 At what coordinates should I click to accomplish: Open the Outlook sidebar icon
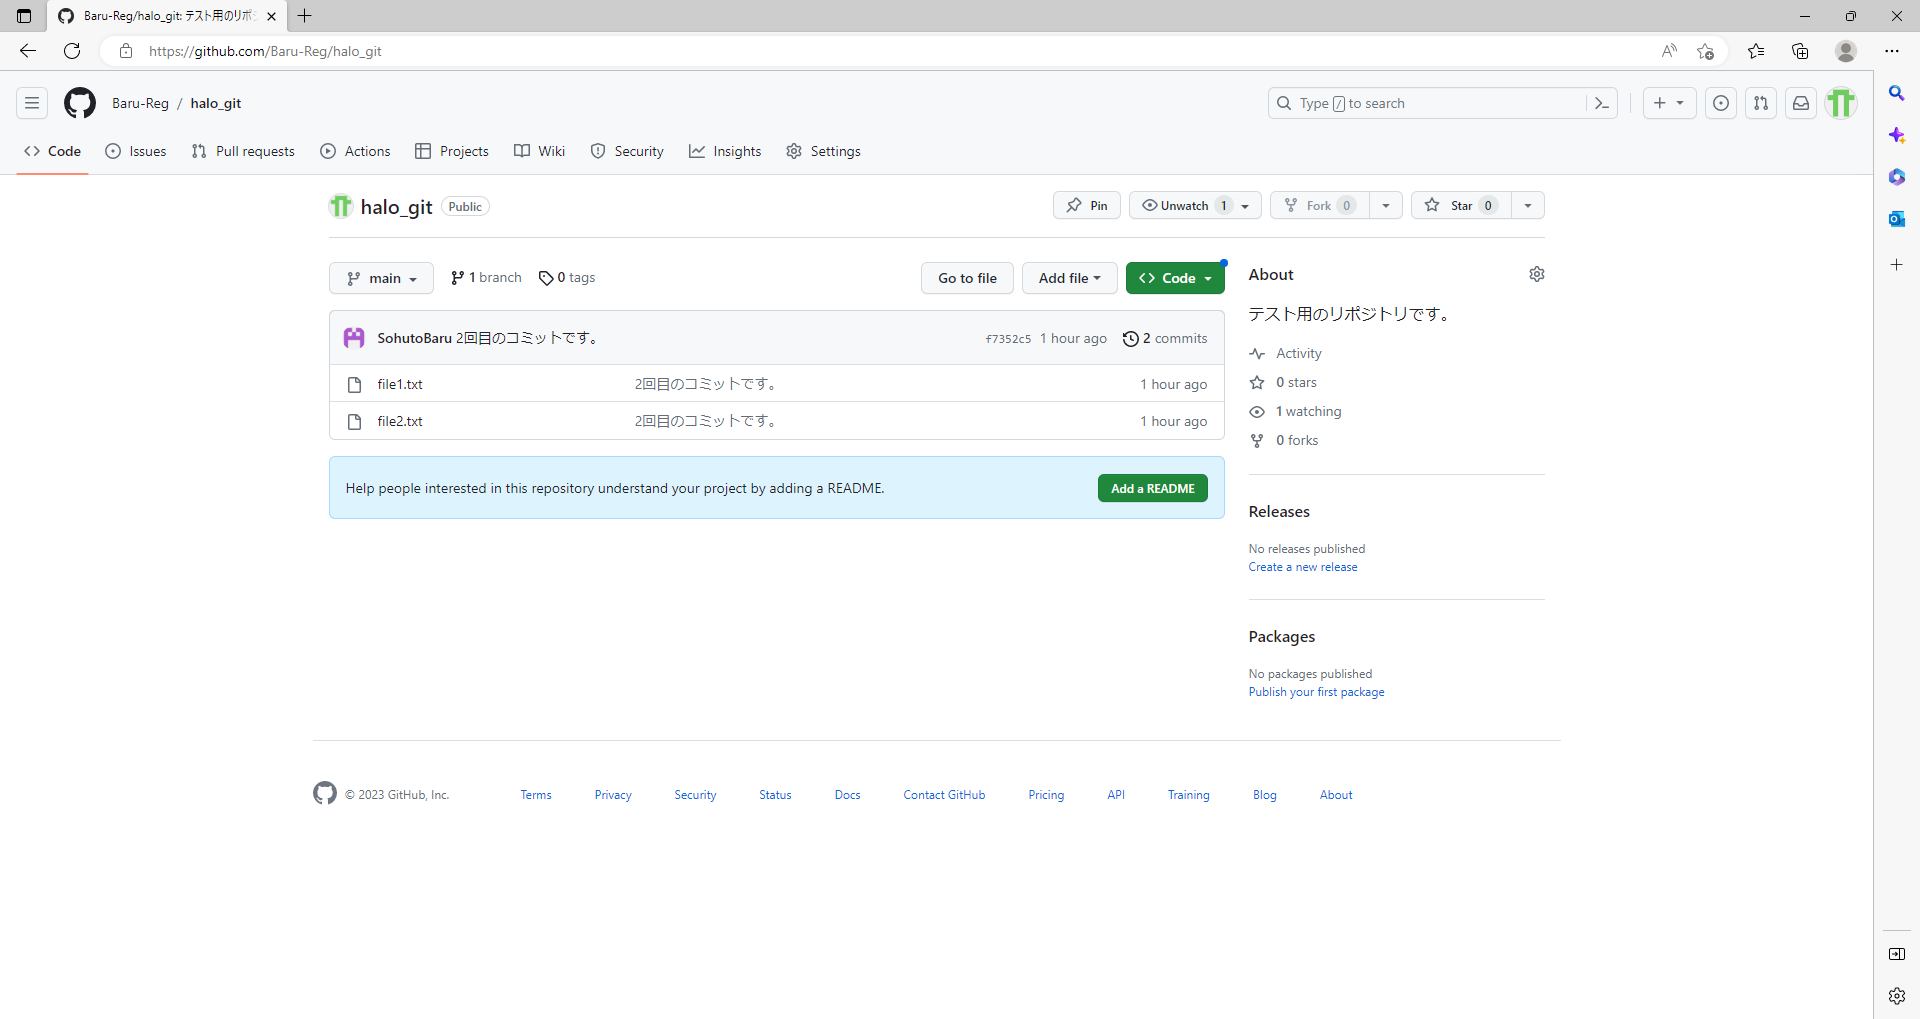(1897, 219)
